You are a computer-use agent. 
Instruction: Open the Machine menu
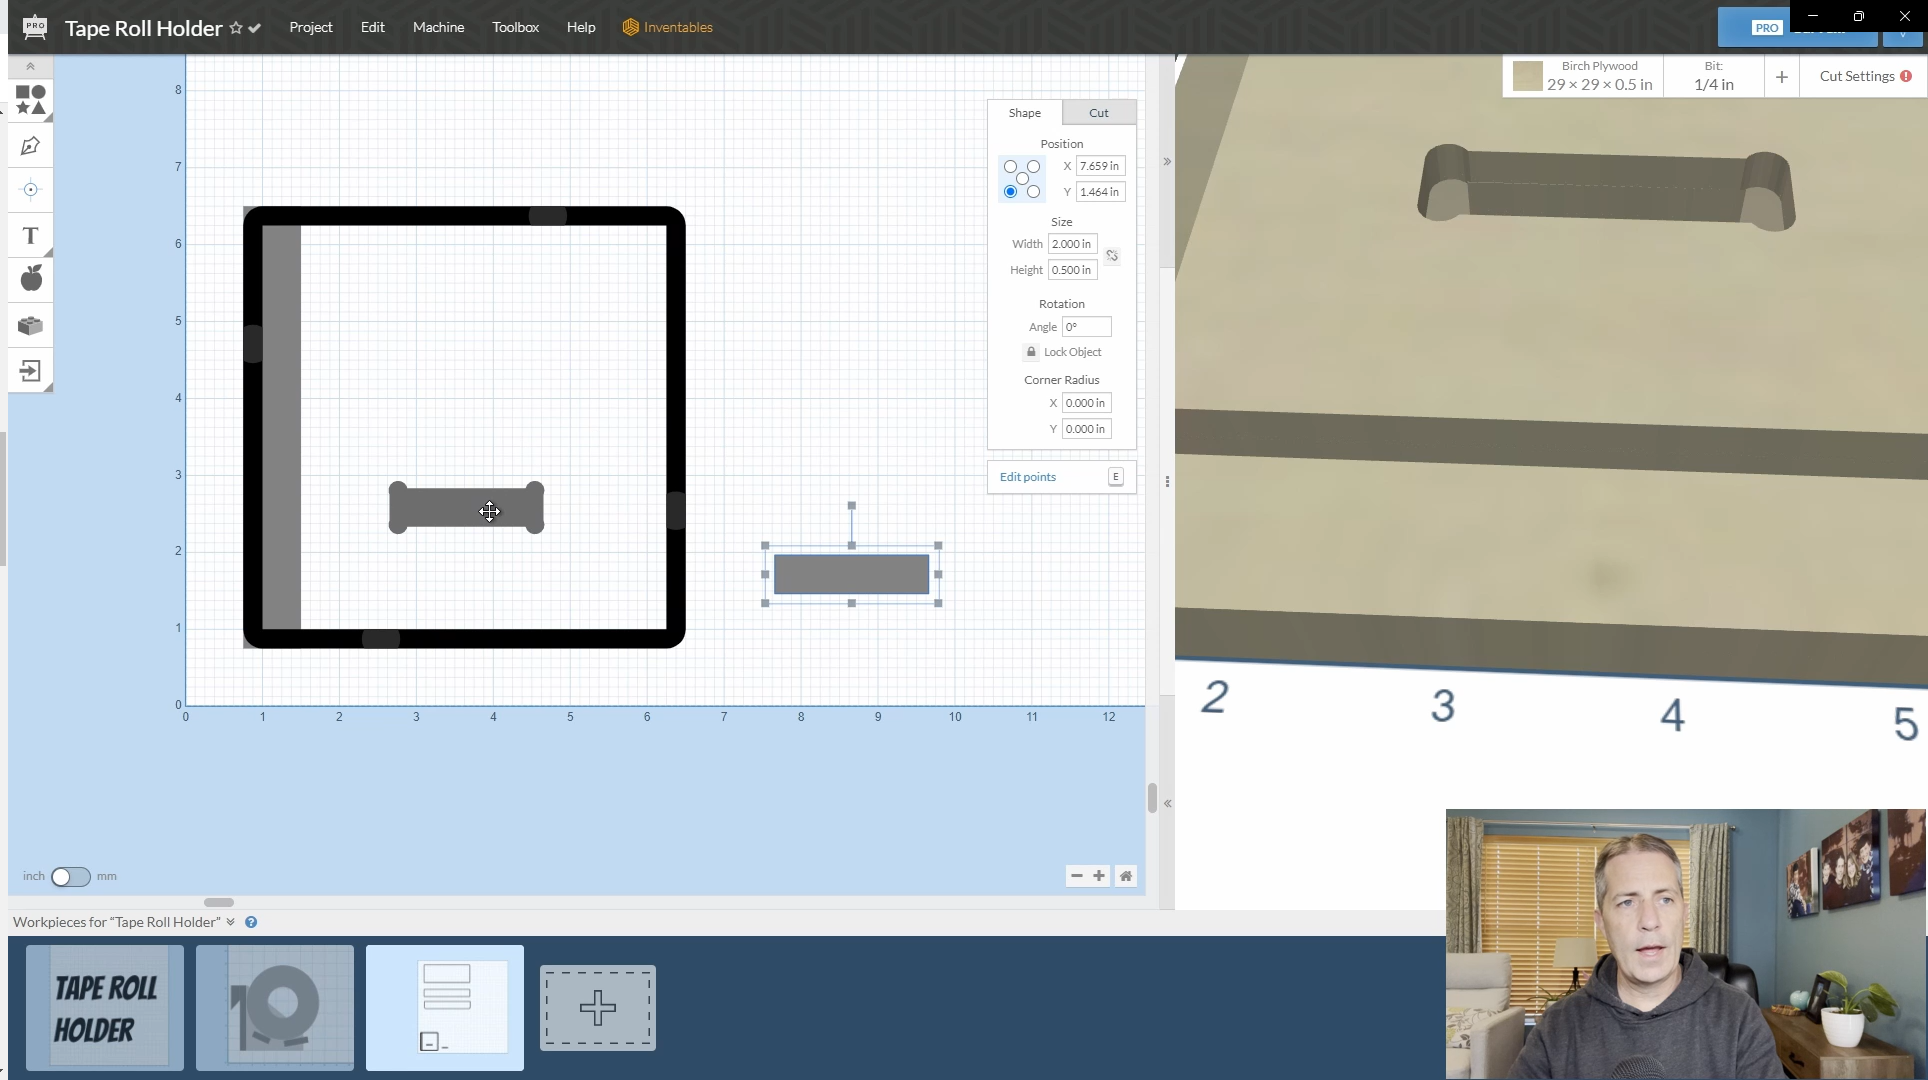click(438, 27)
